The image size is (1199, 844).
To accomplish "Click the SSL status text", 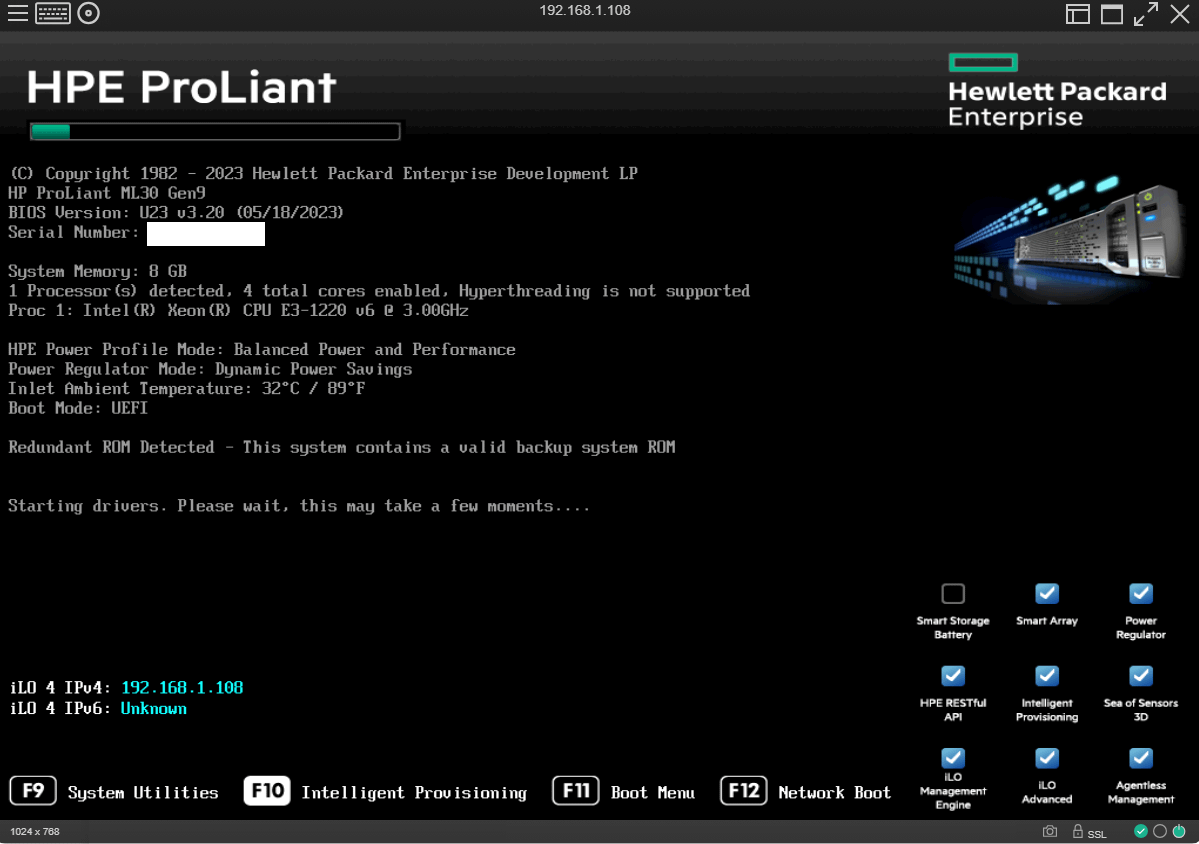I will (1097, 833).
